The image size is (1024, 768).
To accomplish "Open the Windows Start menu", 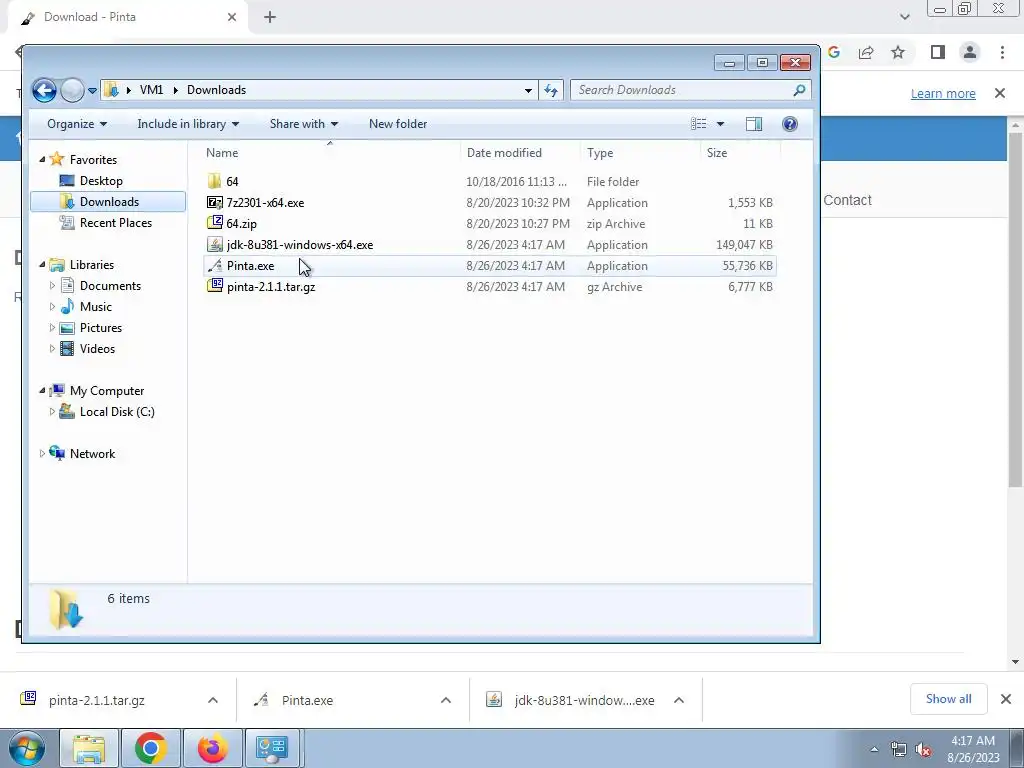I will [26, 748].
